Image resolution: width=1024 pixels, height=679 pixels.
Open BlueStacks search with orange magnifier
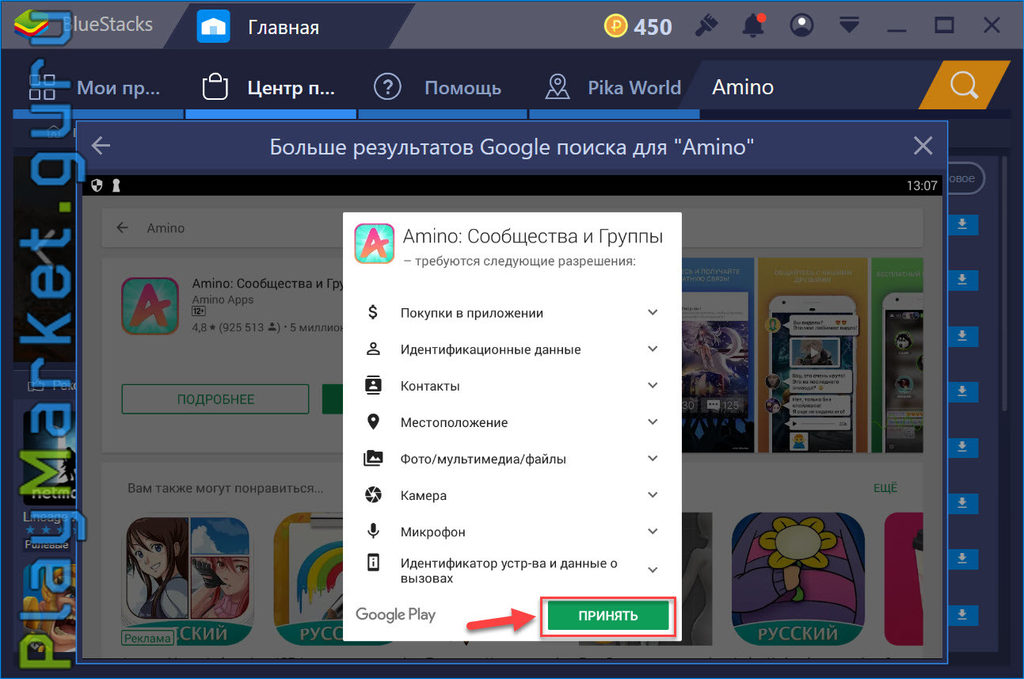point(964,85)
